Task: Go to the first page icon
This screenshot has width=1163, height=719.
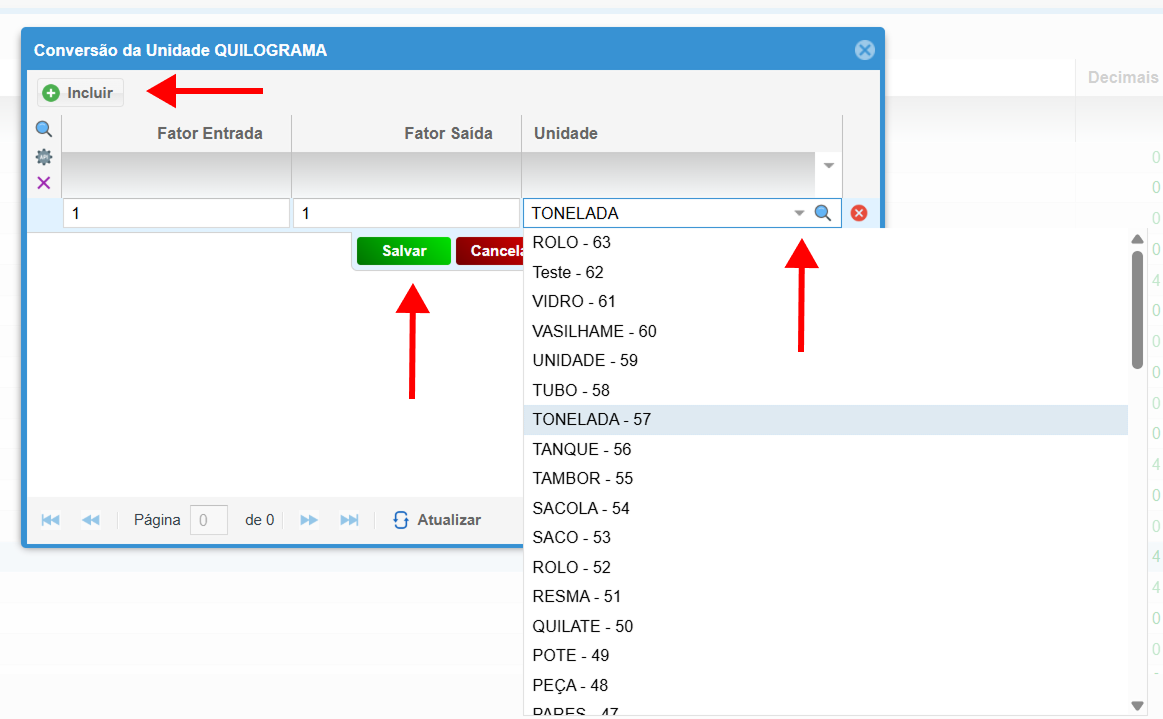Action: tap(50, 520)
